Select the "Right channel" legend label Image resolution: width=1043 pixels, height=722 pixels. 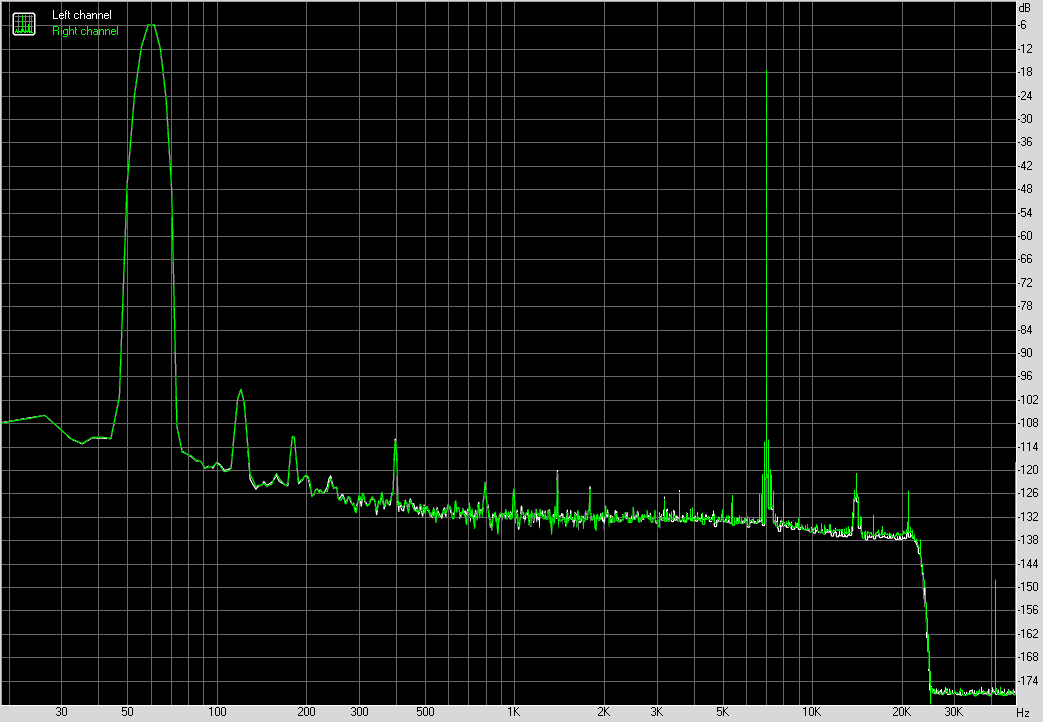coord(85,31)
